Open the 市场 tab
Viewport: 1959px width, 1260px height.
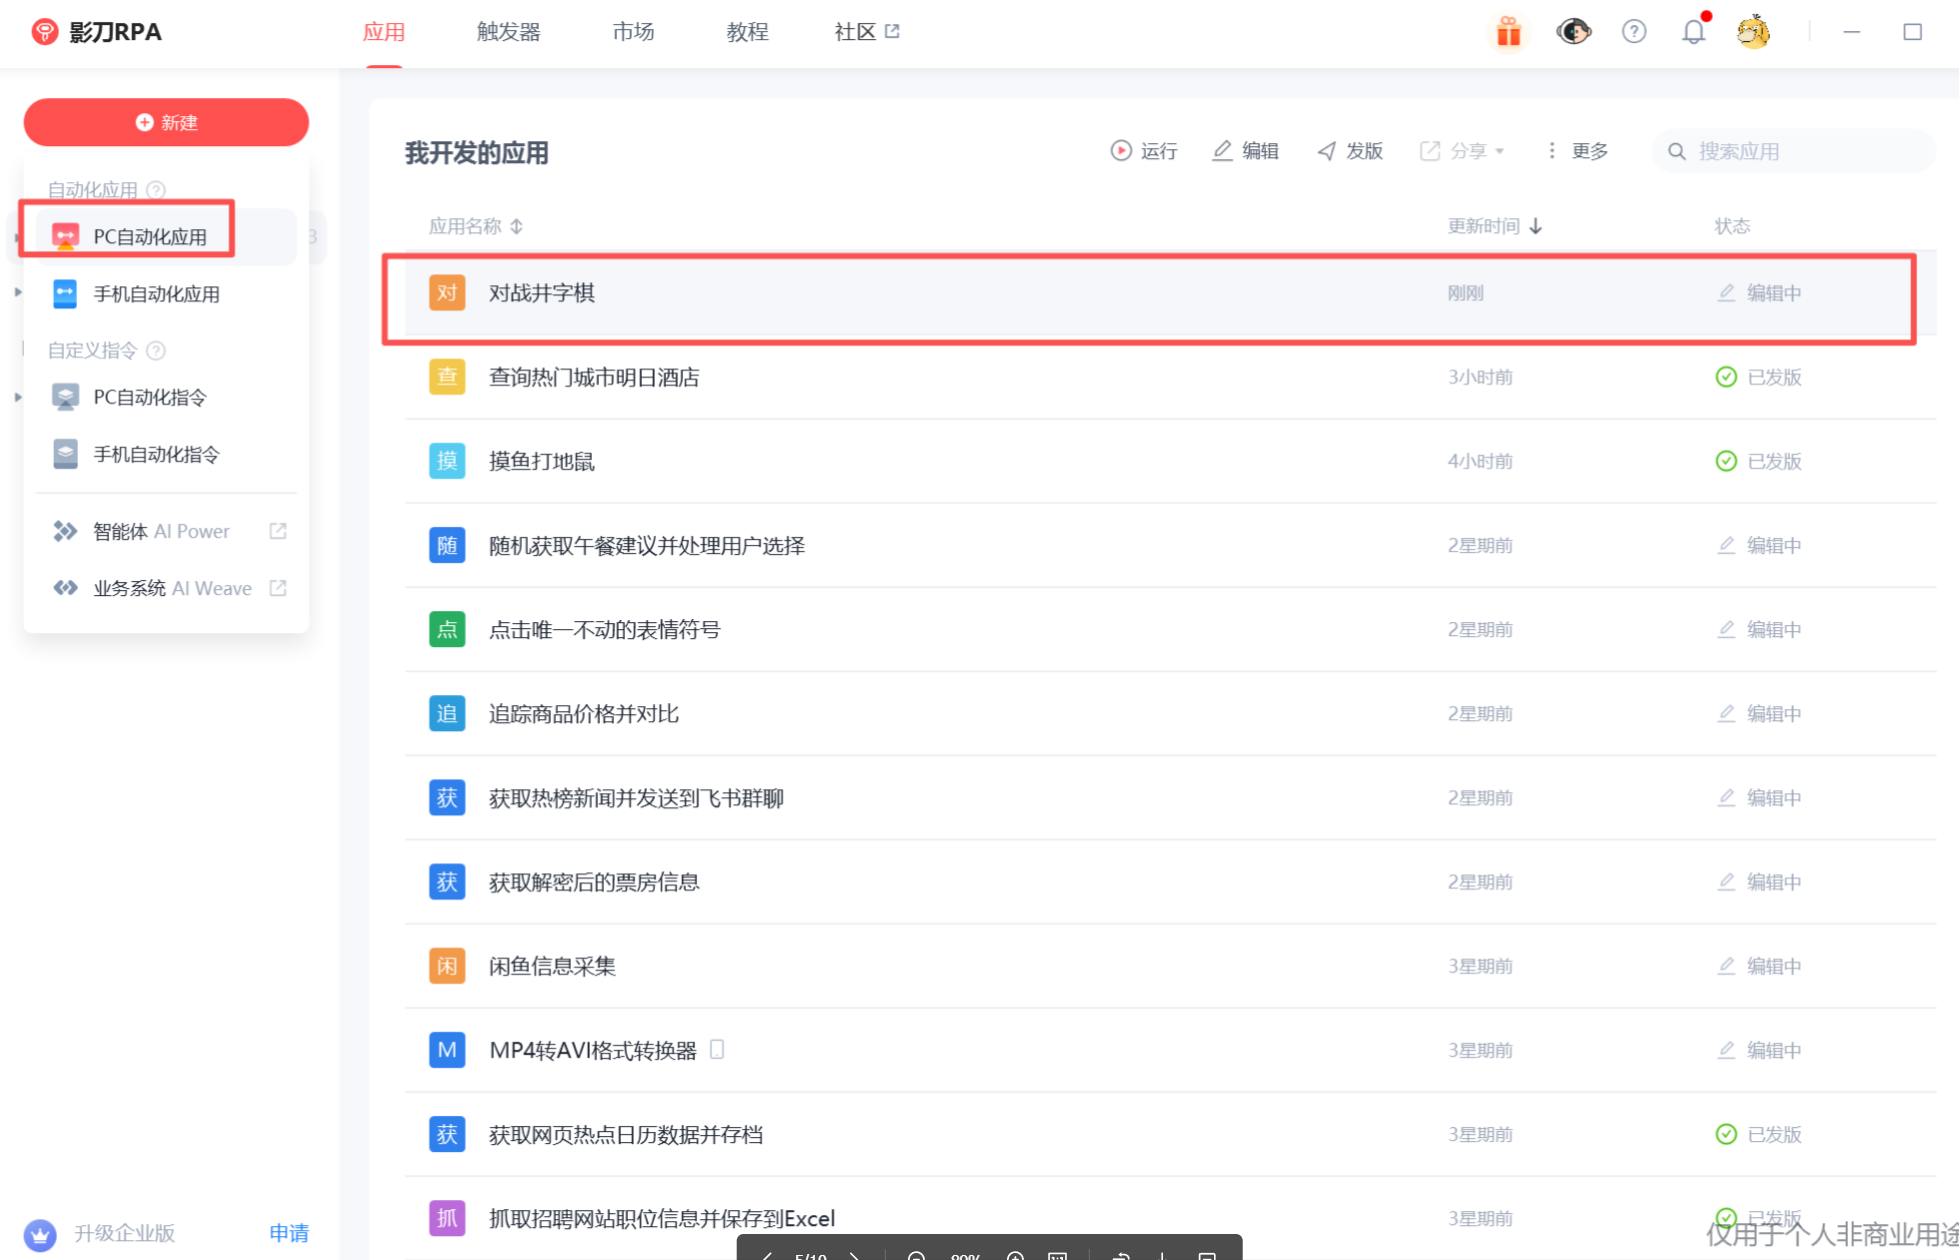pos(633,32)
